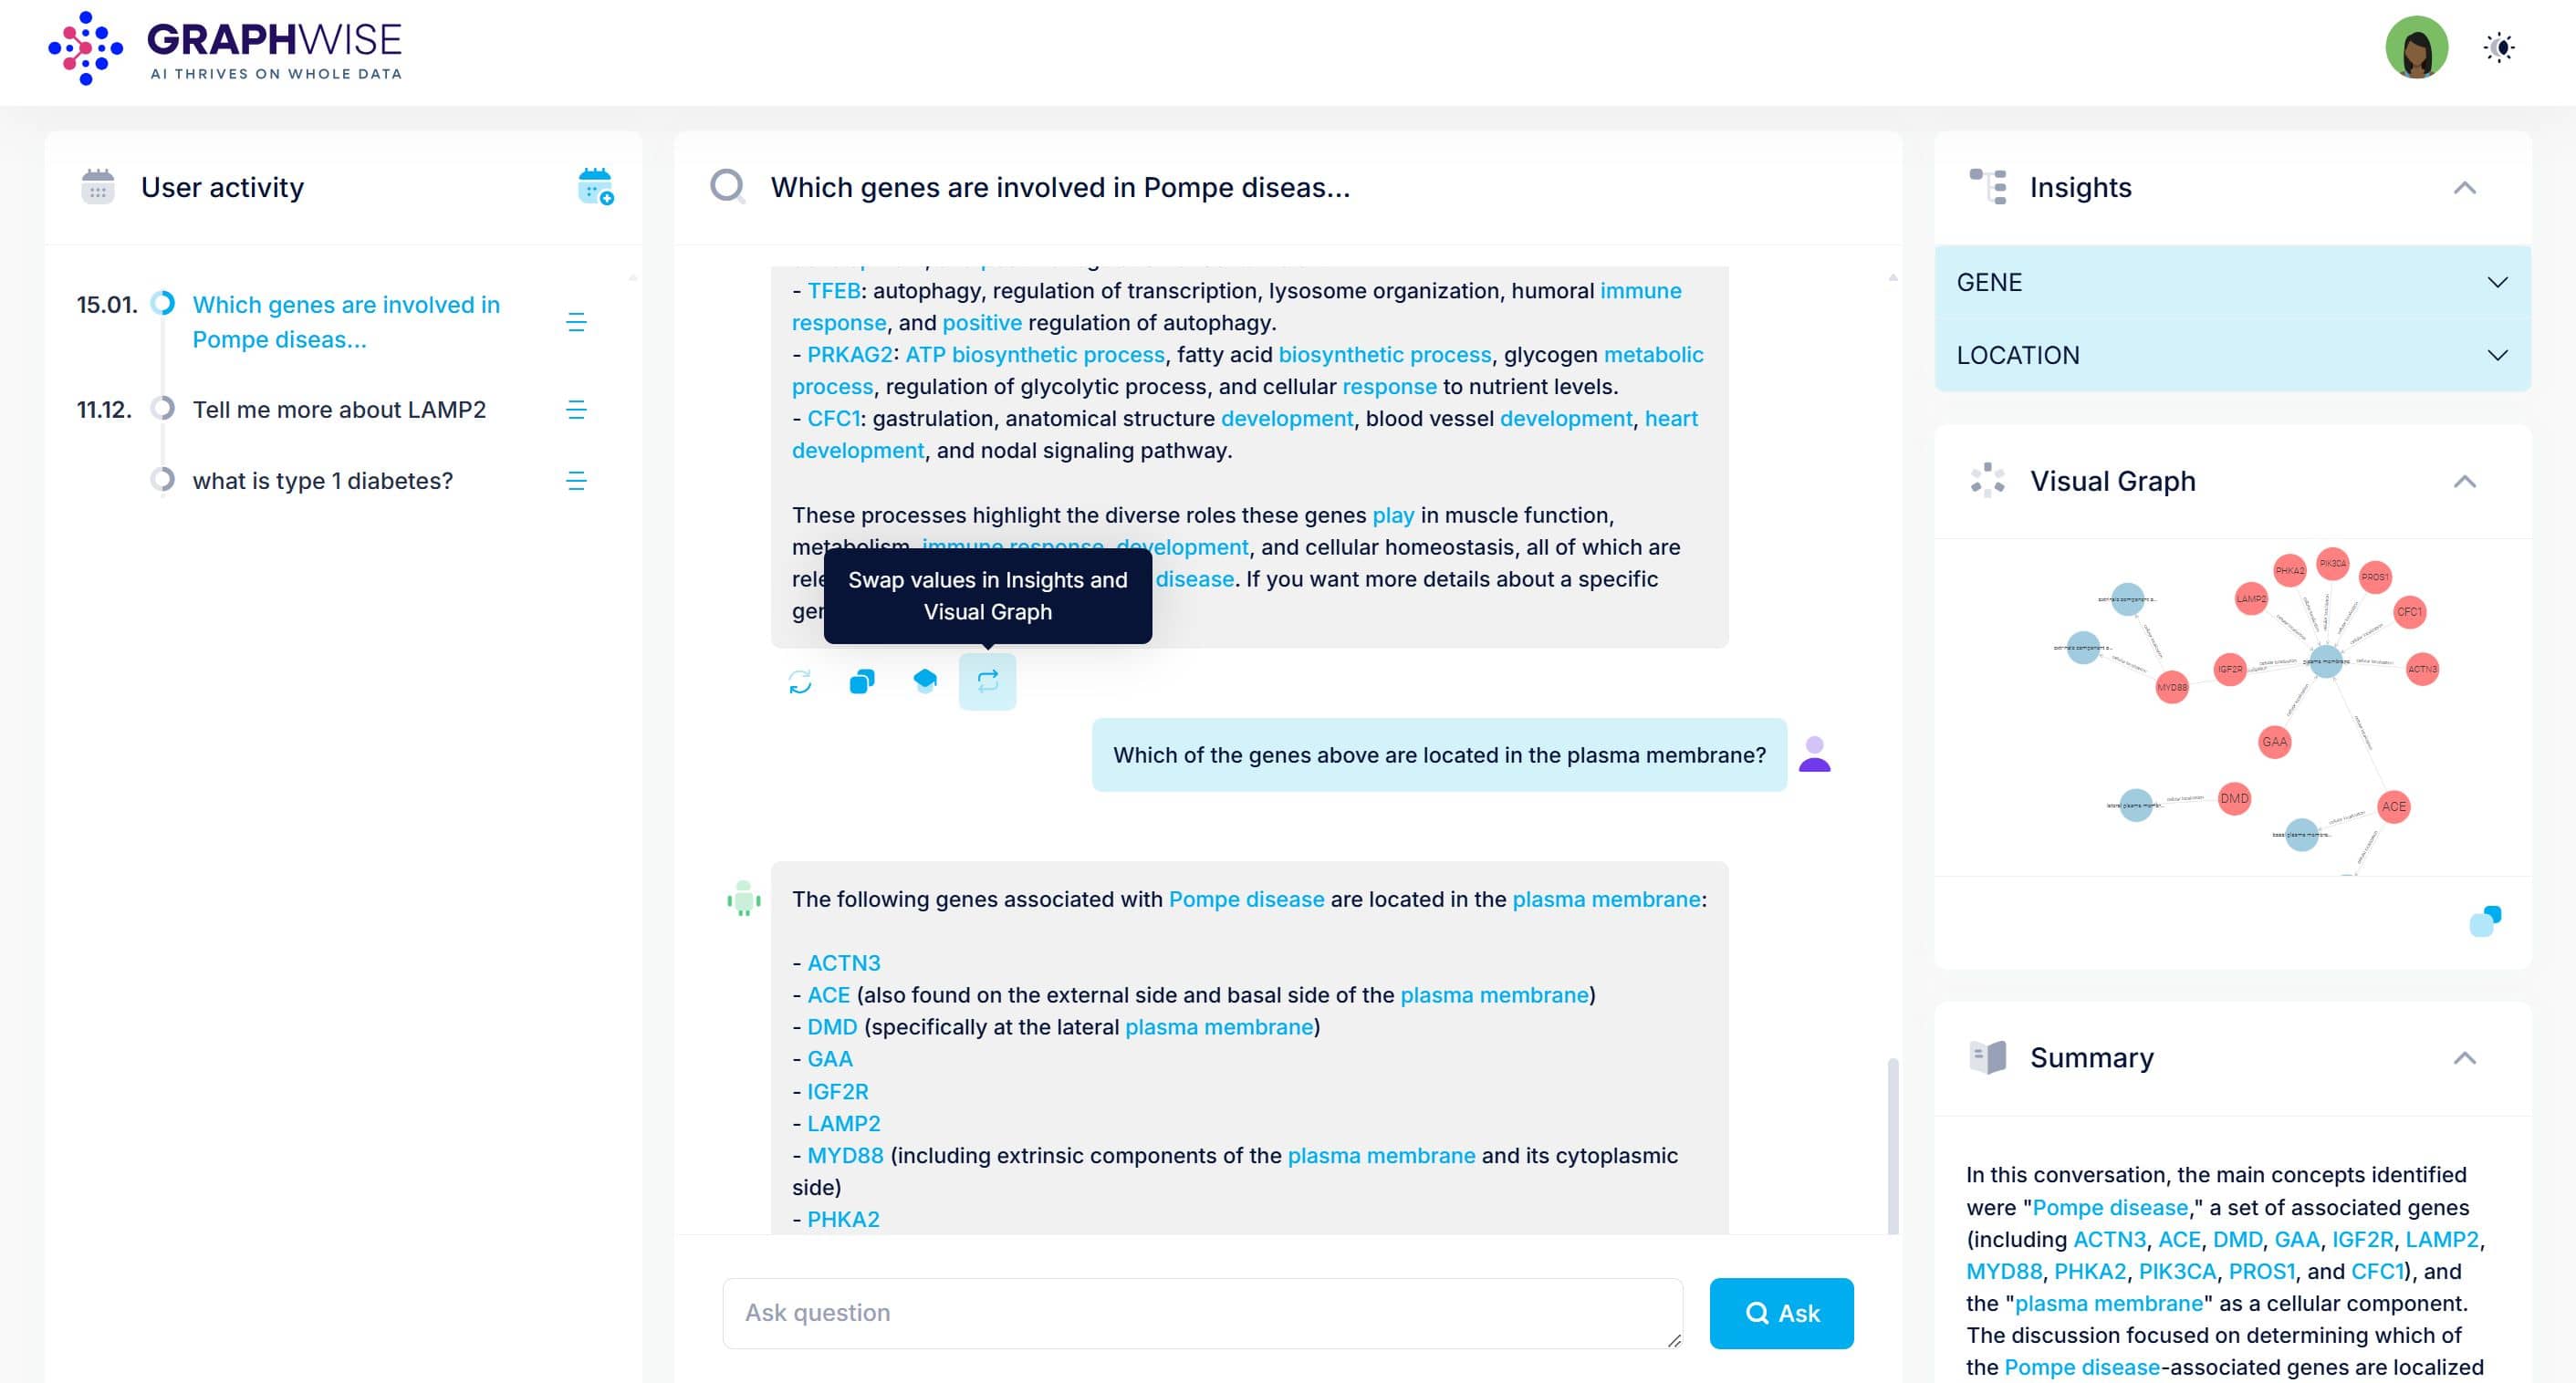Click the graduation cap explain icon
This screenshot has width=2576, height=1383.
(x=925, y=681)
